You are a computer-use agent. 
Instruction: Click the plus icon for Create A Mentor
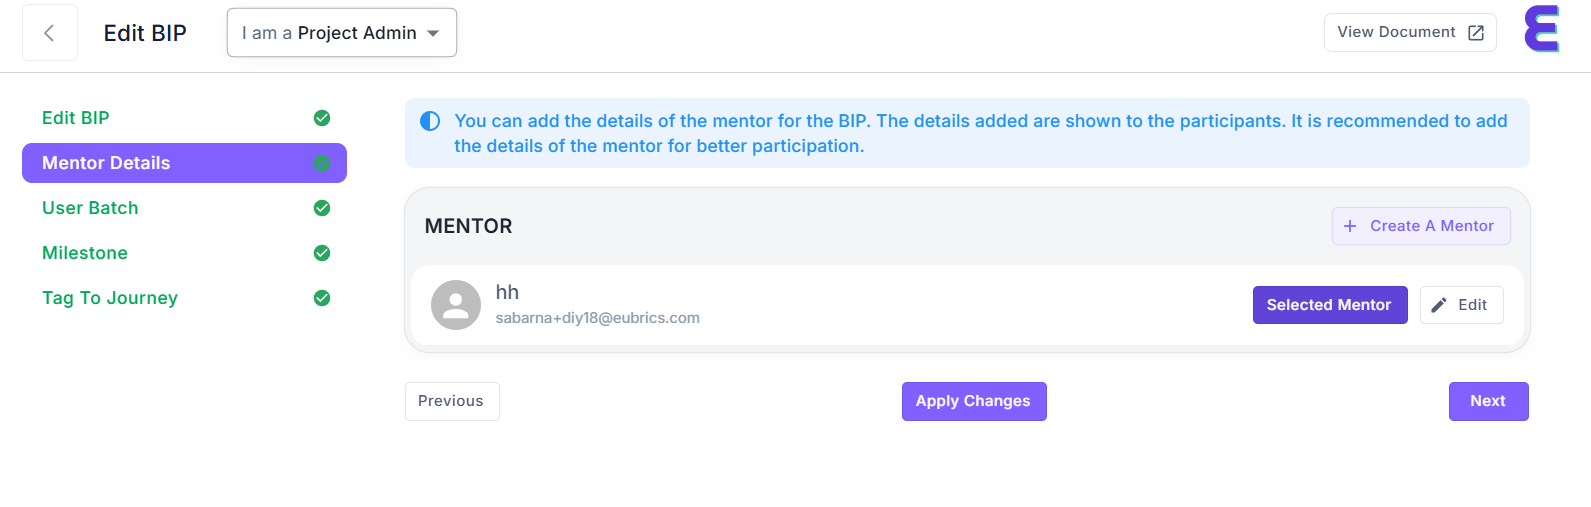[1350, 226]
